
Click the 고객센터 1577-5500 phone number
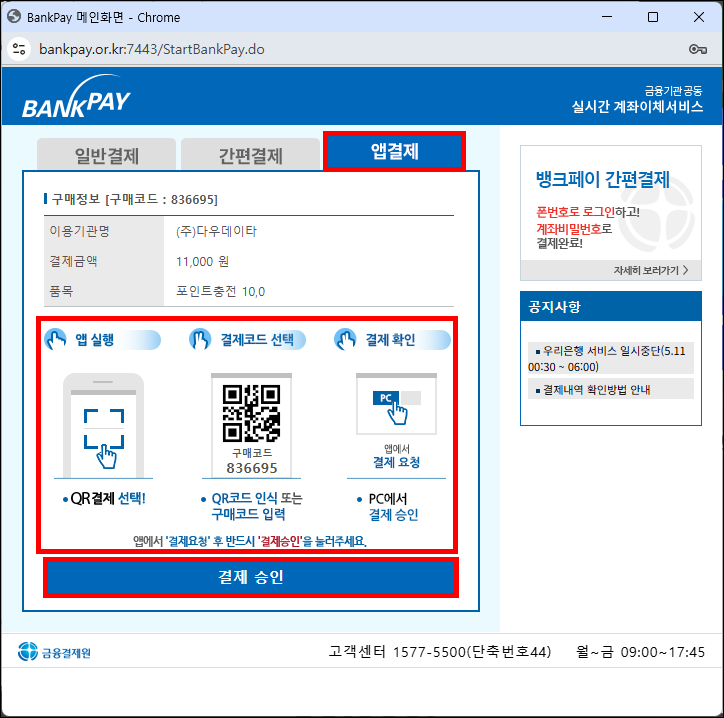point(440,652)
